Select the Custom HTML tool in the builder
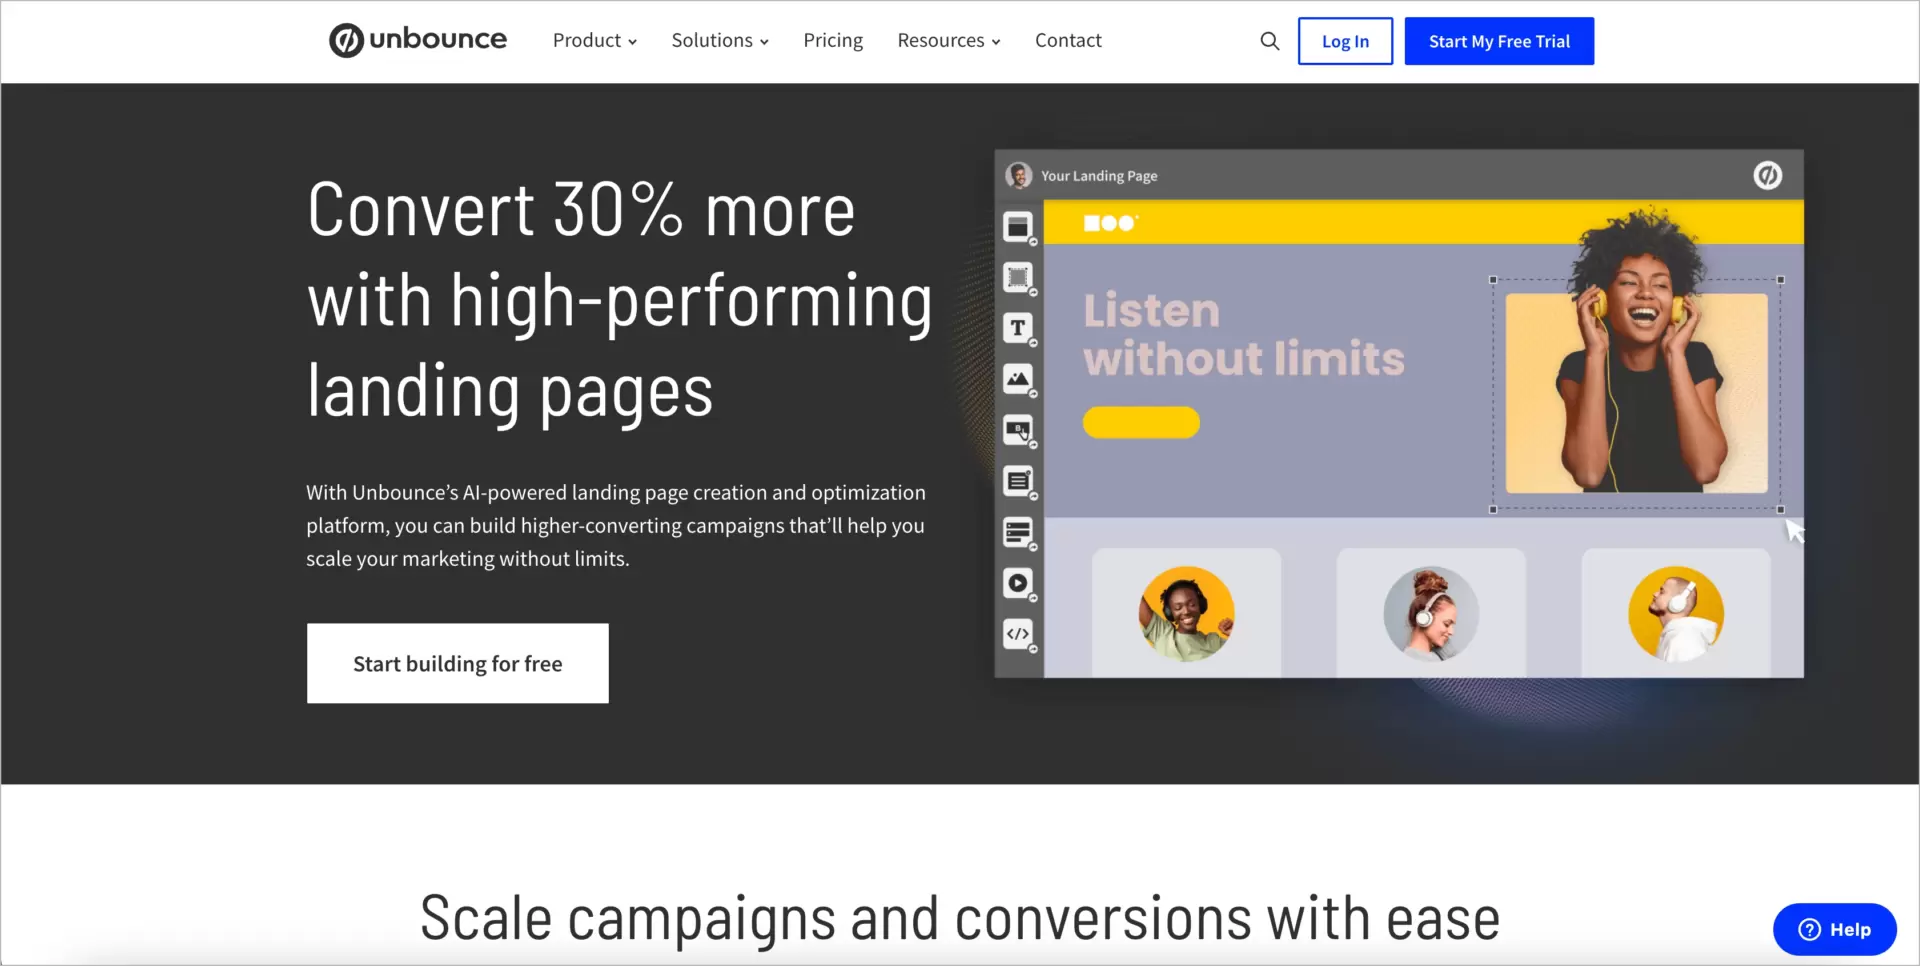Screen dimensions: 1920x966 [1019, 634]
